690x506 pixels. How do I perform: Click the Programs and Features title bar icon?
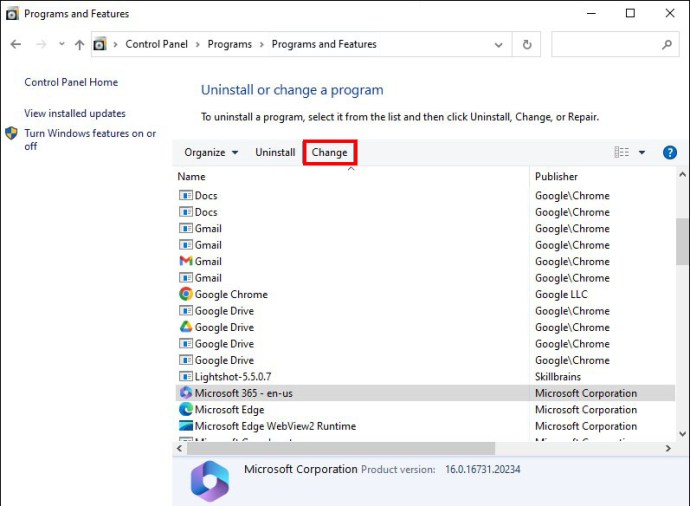pyautogui.click(x=12, y=14)
